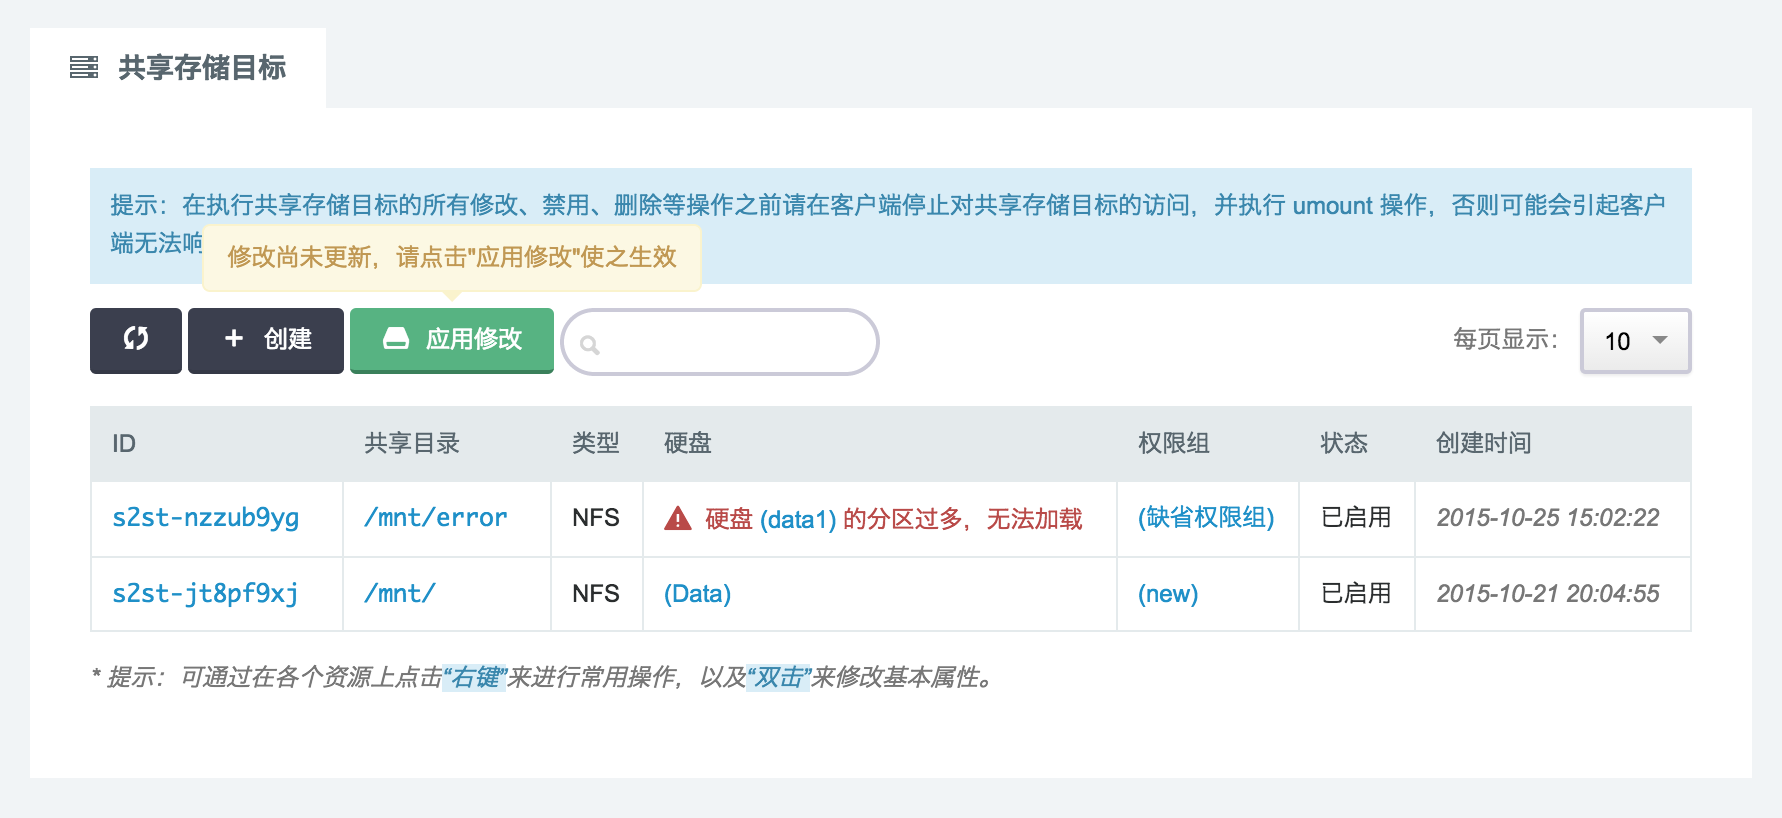The image size is (1782, 818).
Task: Click the /mnt/error shared directory link
Action: coord(435,518)
